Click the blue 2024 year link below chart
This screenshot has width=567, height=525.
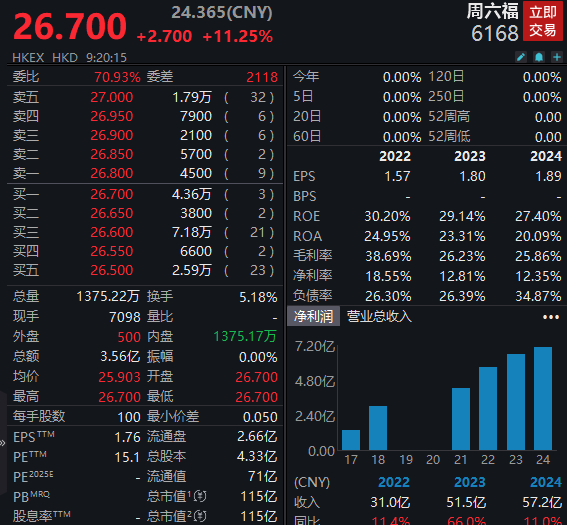point(546,482)
